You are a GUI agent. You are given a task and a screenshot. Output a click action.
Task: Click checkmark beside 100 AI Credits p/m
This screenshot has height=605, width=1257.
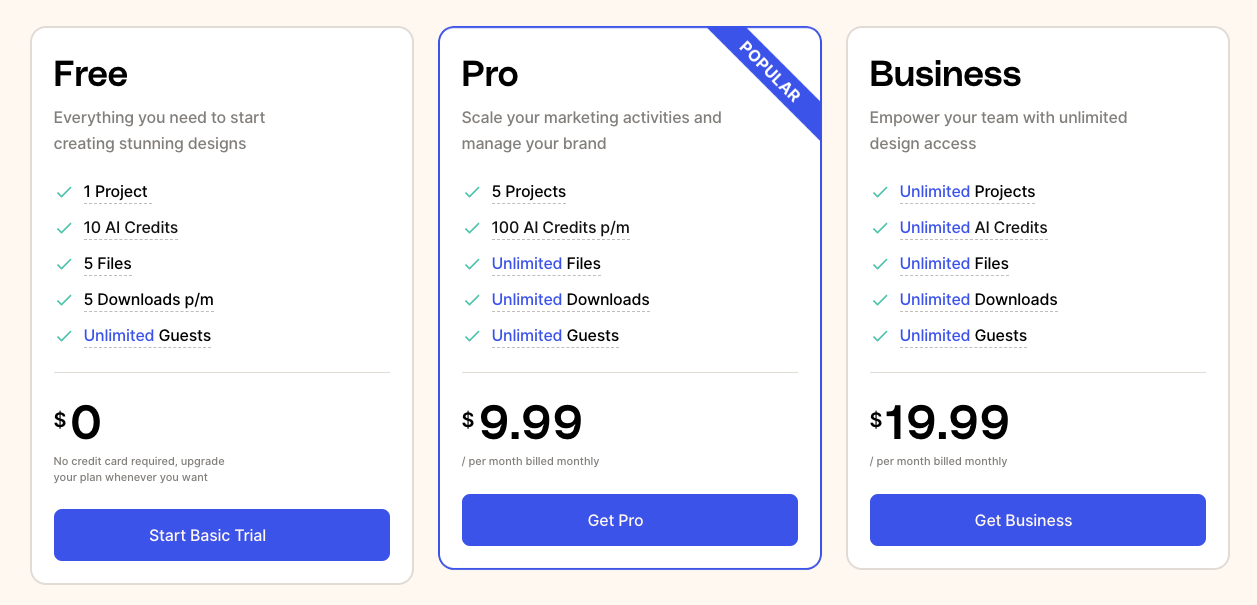point(472,228)
